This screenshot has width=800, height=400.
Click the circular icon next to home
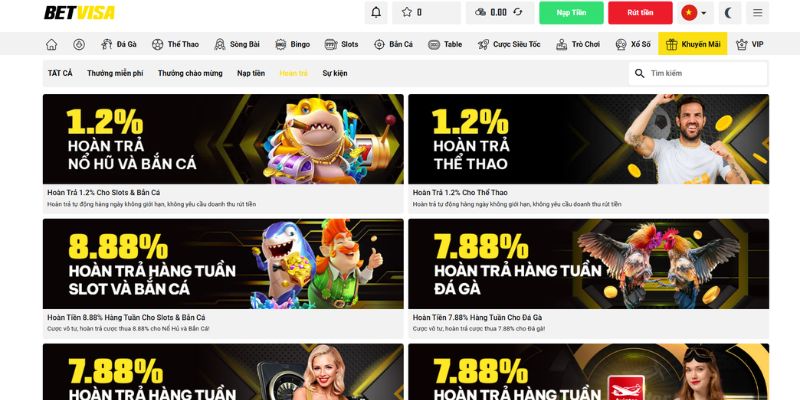(x=79, y=44)
